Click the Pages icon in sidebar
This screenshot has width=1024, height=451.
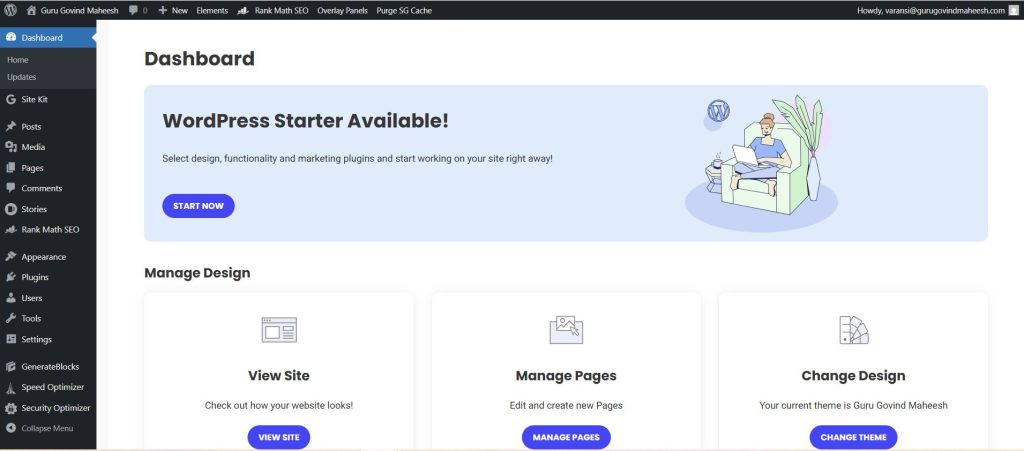(x=10, y=168)
